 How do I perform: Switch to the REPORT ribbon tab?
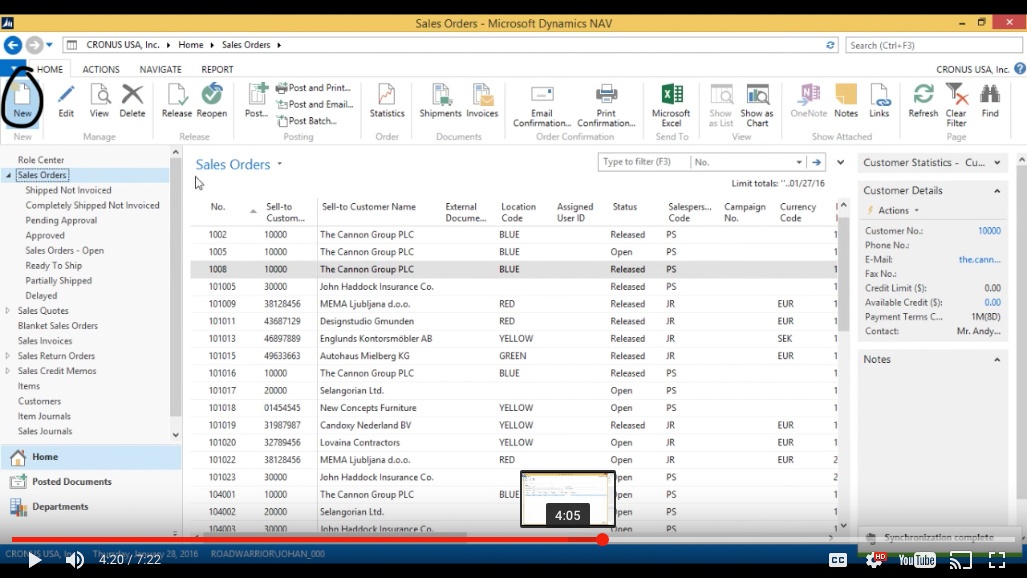pos(217,69)
